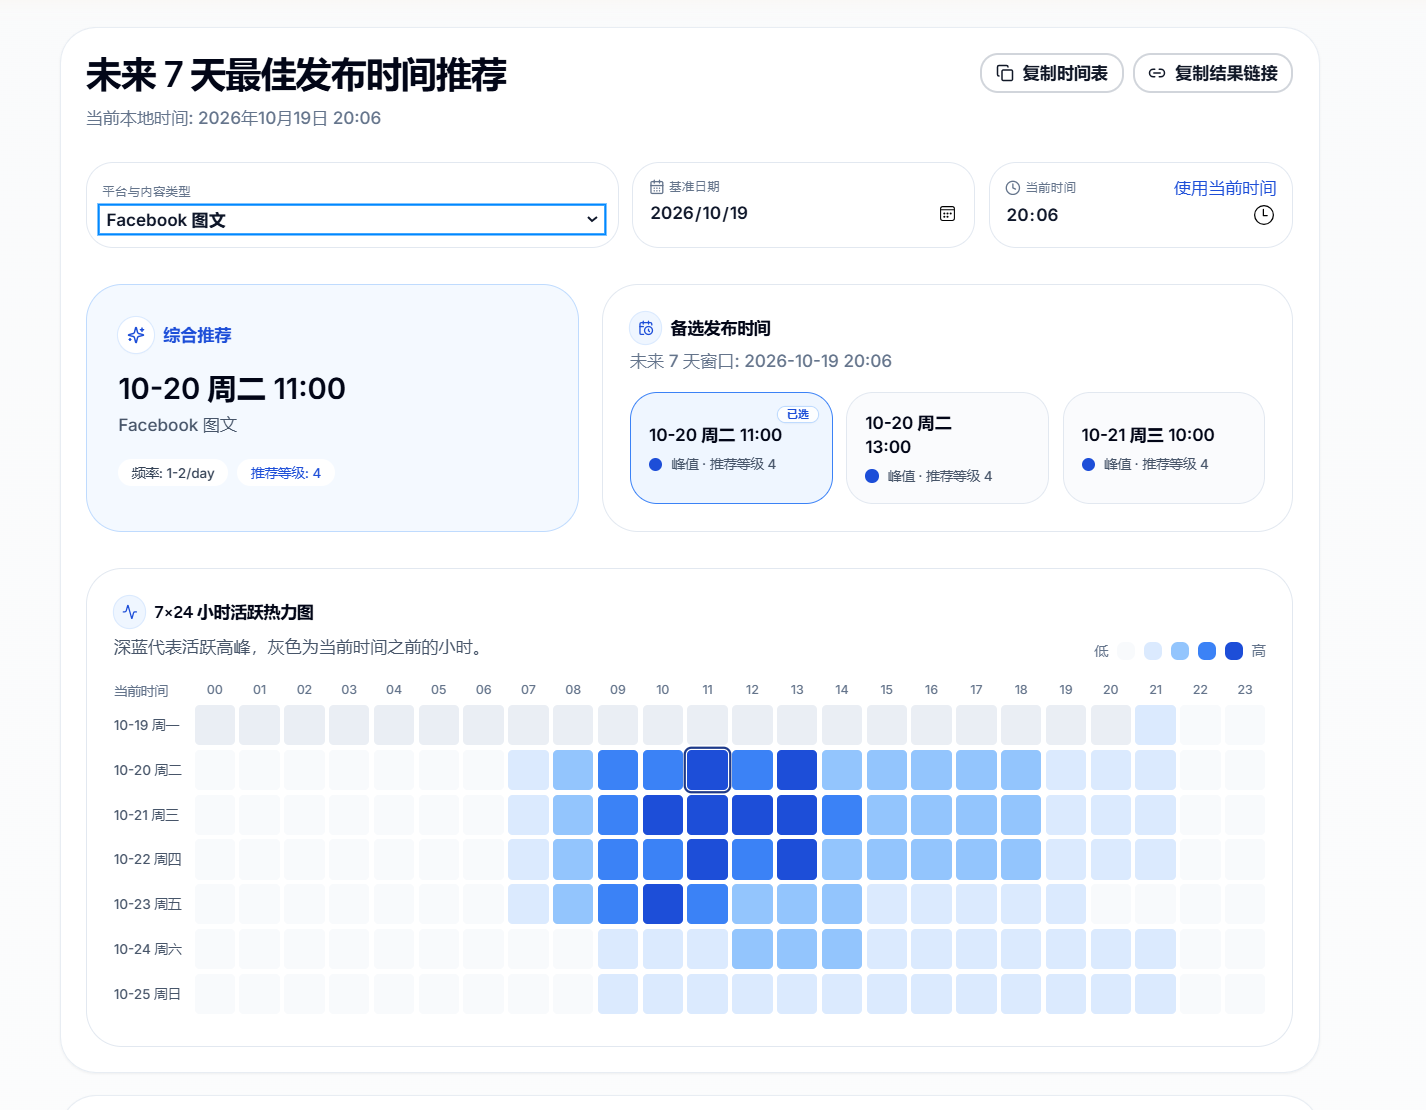Click the sparkle icon beside 综合推荐

tap(136, 335)
